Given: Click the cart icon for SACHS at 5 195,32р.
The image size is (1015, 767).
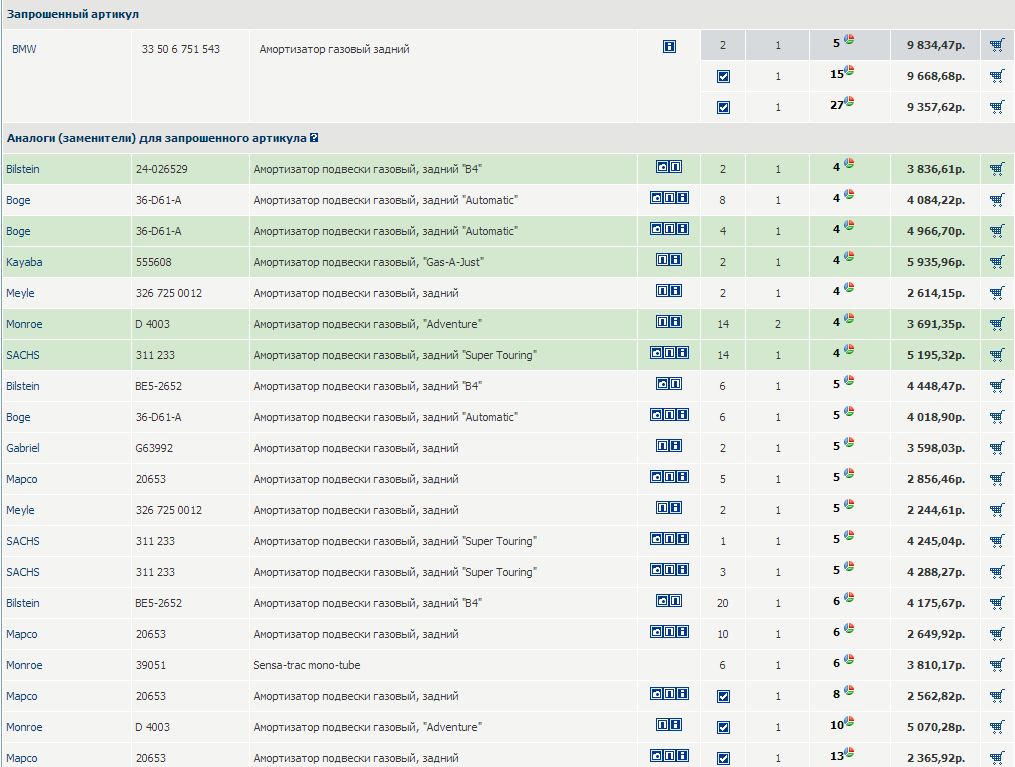Looking at the screenshot, I should coord(997,355).
